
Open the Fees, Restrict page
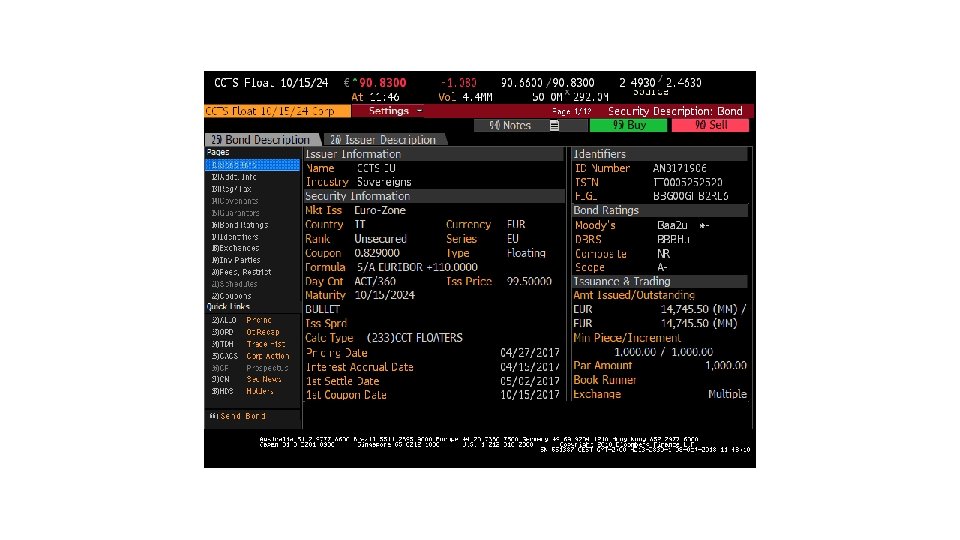(x=241, y=272)
